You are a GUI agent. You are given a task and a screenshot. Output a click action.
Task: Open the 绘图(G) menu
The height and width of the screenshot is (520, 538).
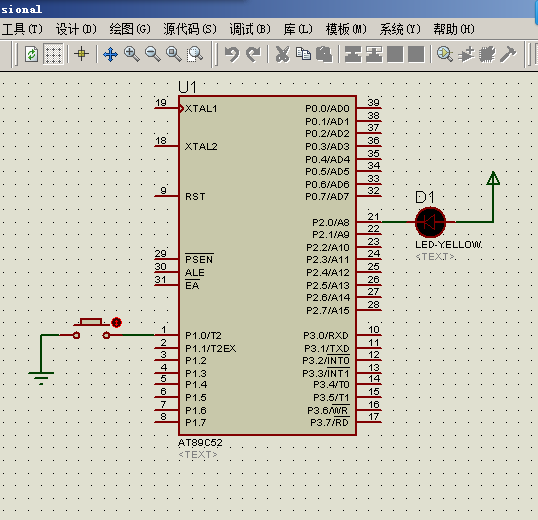click(x=130, y=29)
